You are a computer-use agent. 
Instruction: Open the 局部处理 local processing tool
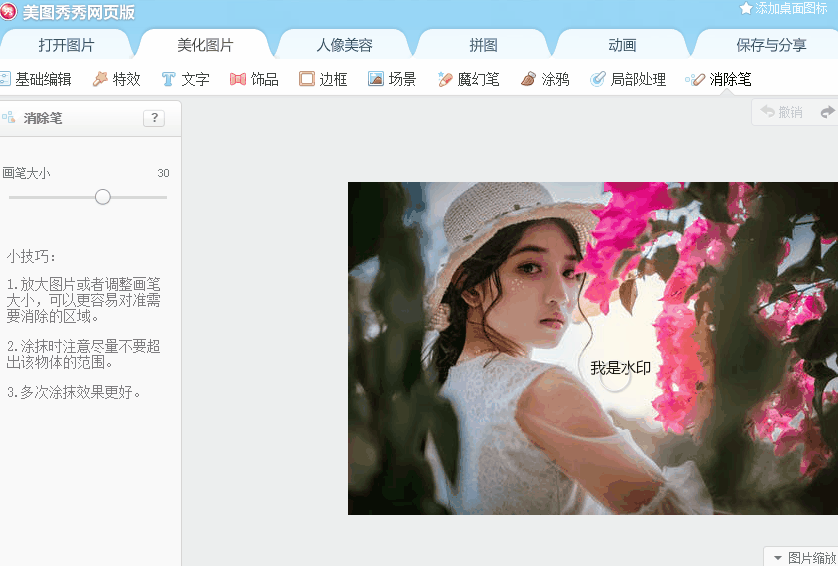coord(628,79)
